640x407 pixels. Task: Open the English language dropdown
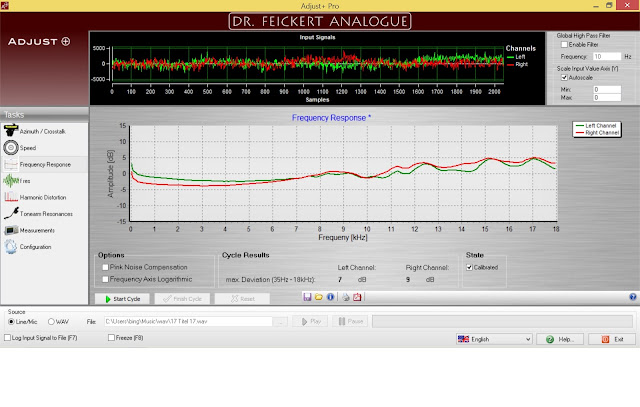pyautogui.click(x=494, y=339)
